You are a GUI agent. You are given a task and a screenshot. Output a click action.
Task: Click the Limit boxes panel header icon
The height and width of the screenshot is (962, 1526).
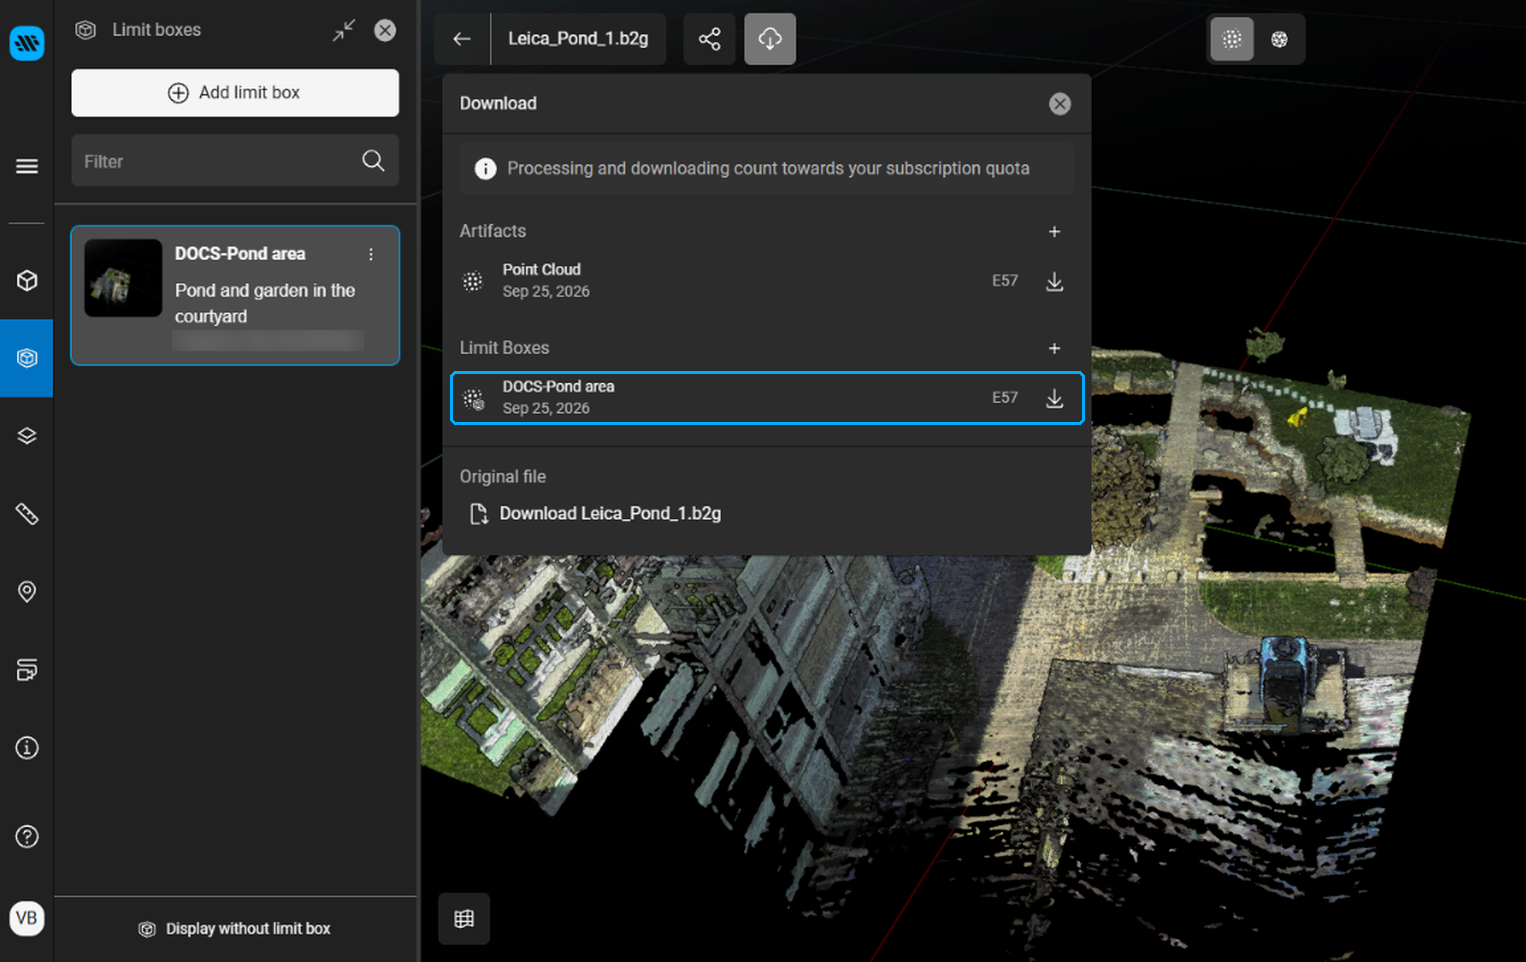click(86, 30)
